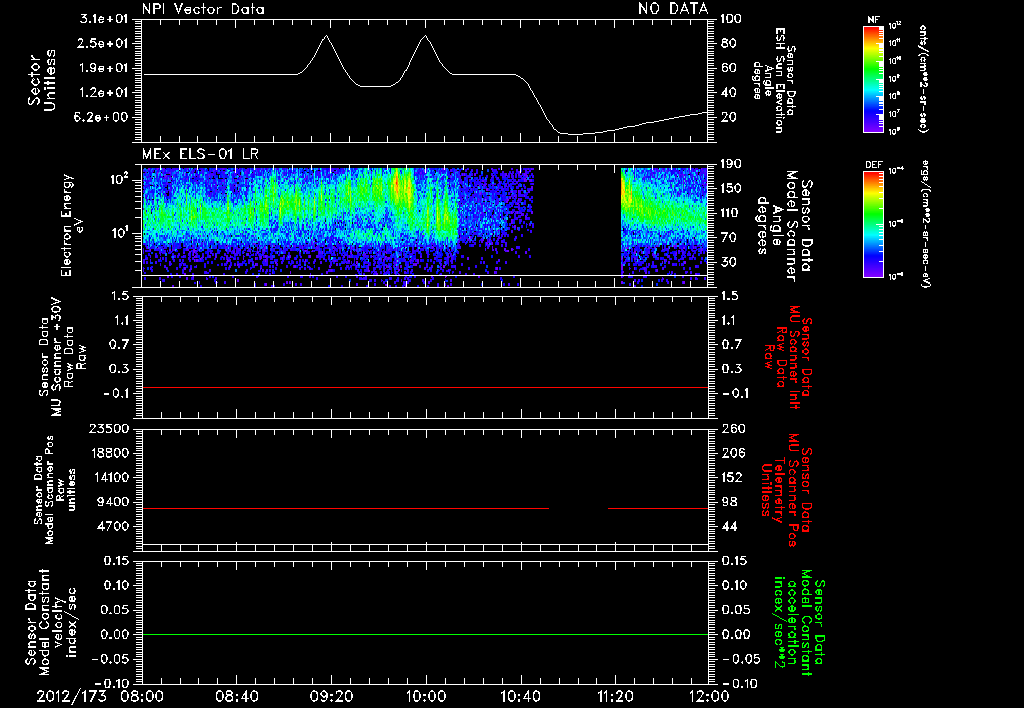Click the 09:20 time axis label

(331, 695)
